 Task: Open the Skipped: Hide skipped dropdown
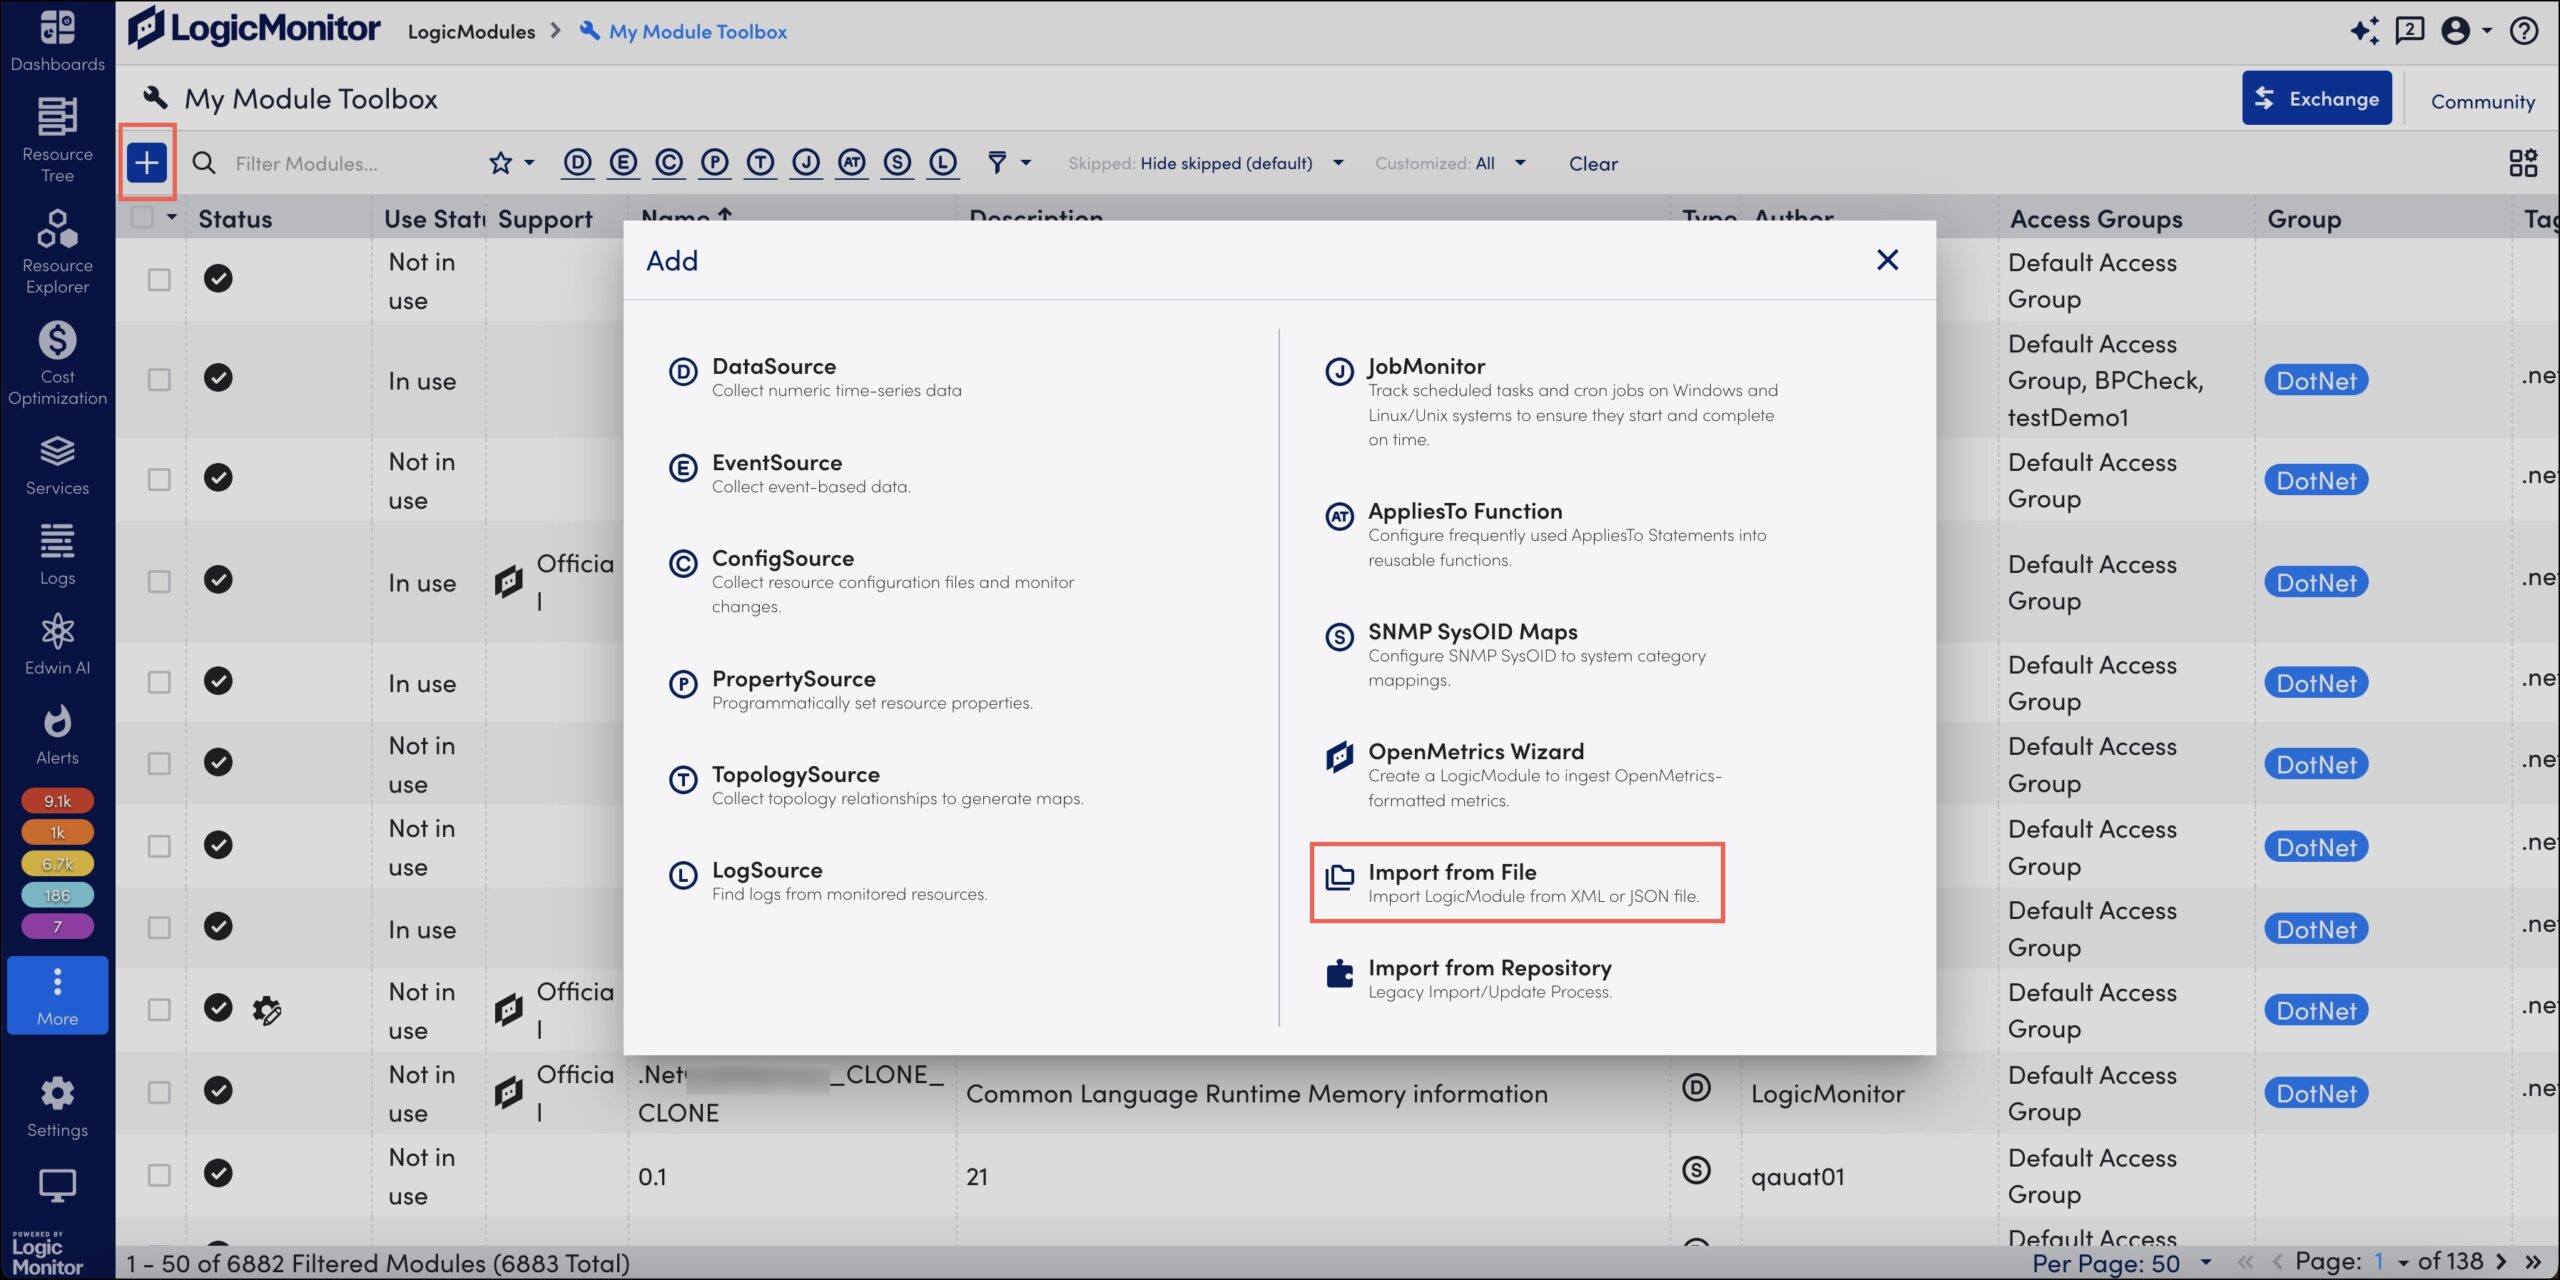tap(1206, 163)
